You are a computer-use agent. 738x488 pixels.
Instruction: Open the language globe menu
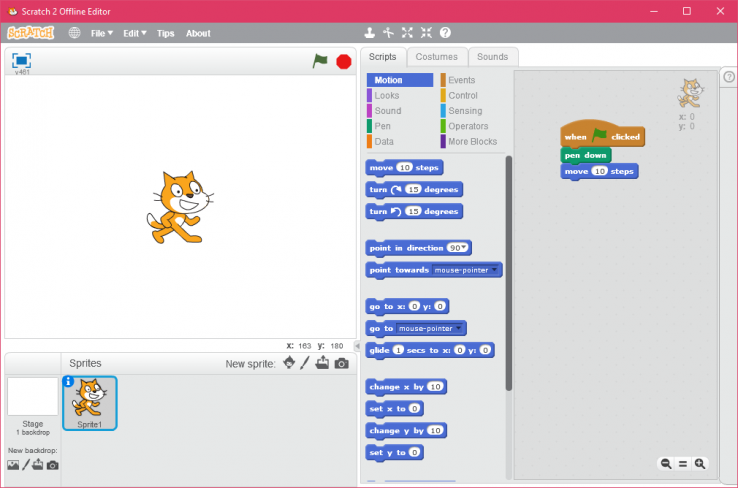(x=74, y=33)
